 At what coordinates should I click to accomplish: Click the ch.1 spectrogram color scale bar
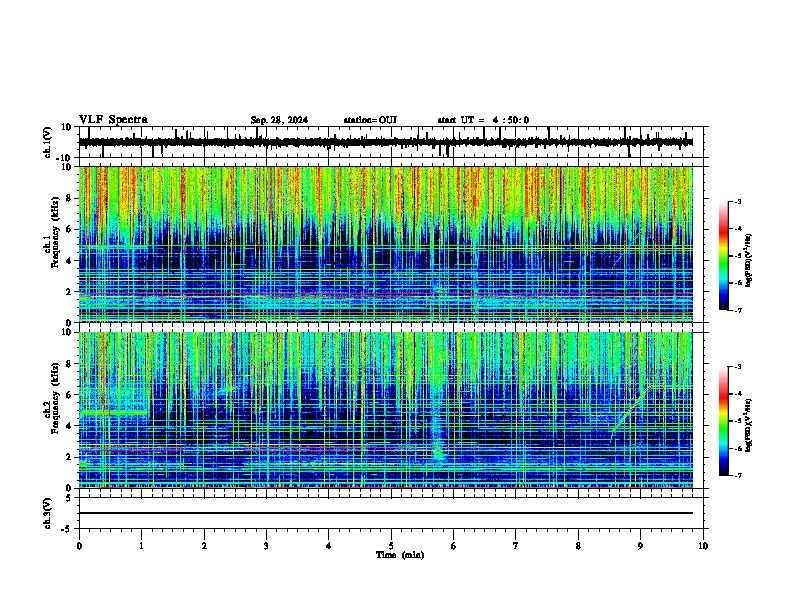point(724,256)
